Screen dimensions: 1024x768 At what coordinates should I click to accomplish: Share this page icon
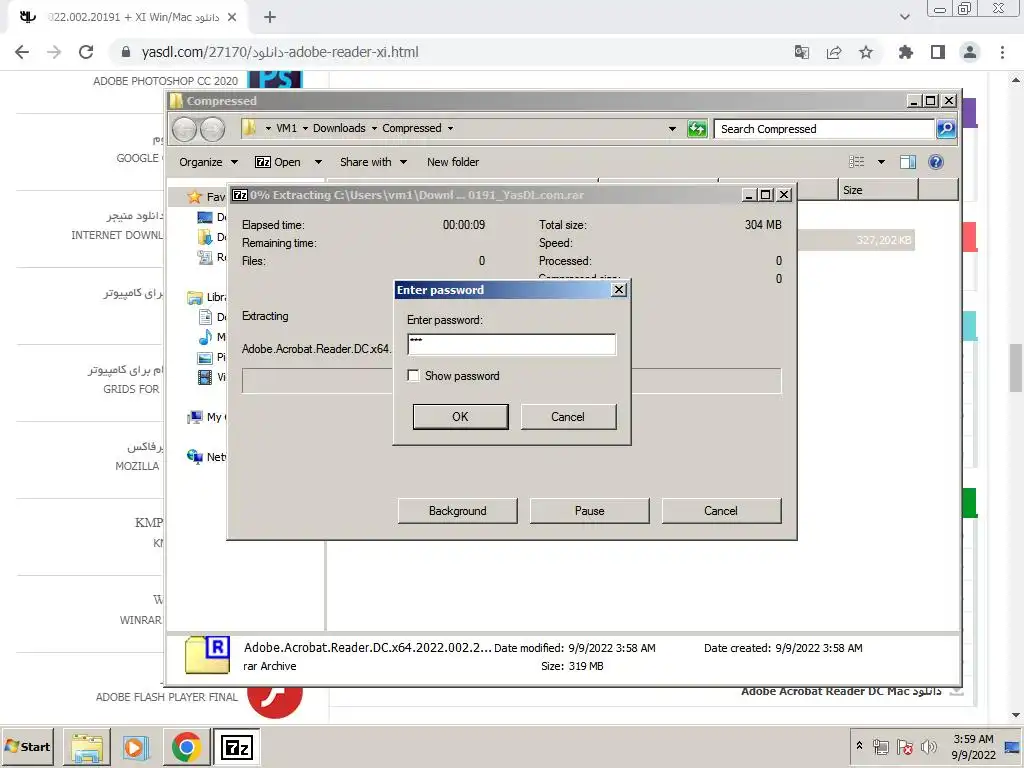point(834,52)
